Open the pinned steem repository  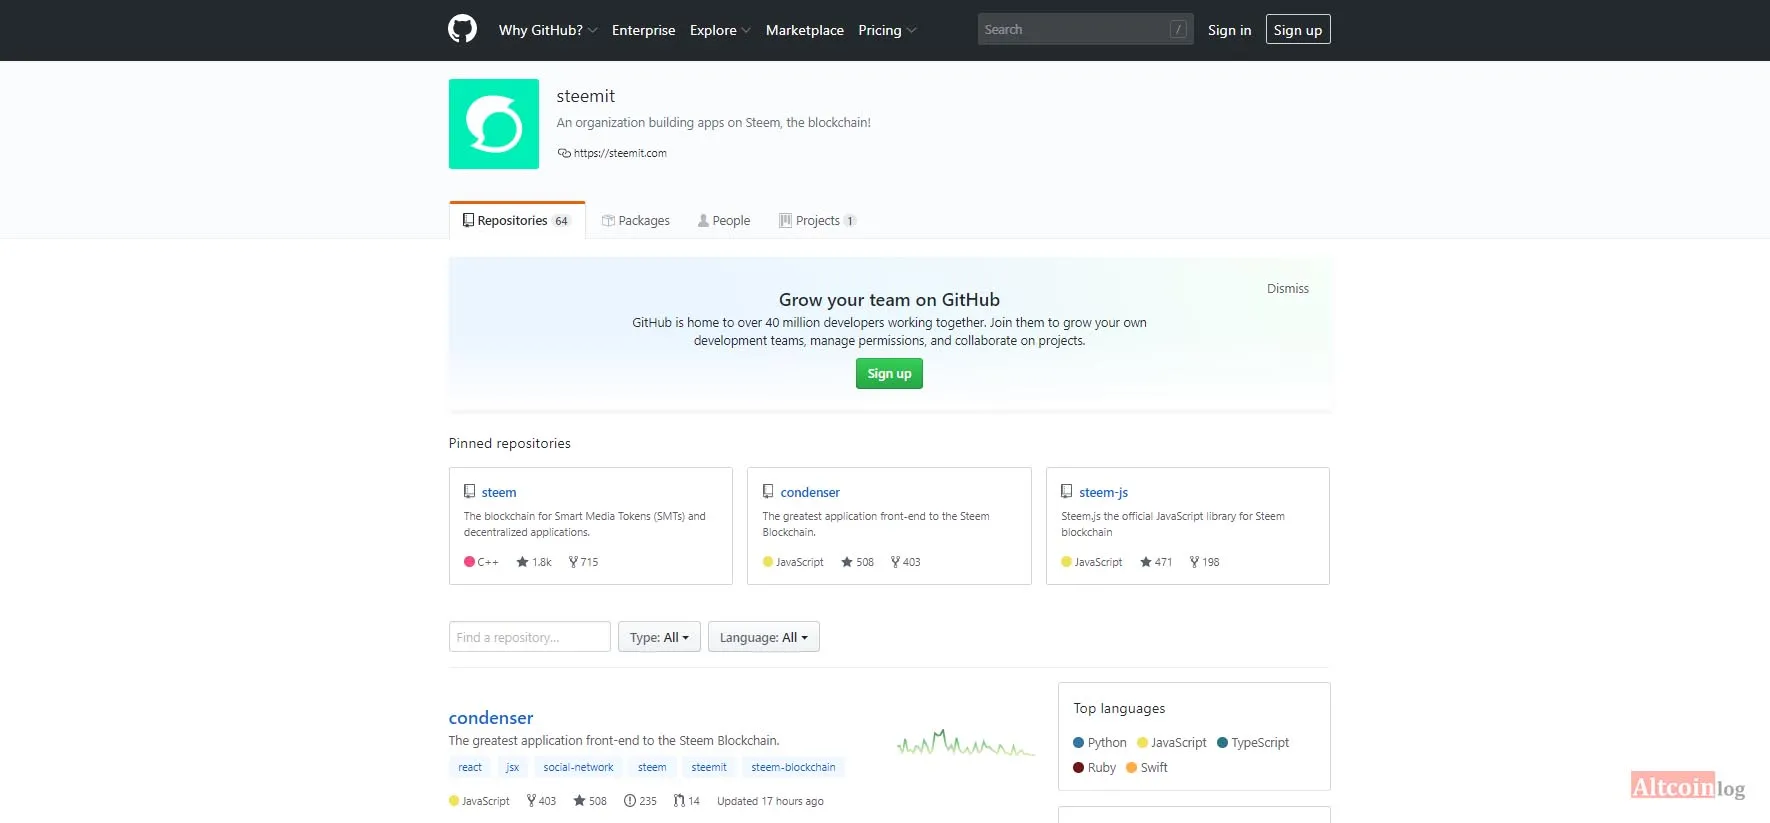coord(499,492)
